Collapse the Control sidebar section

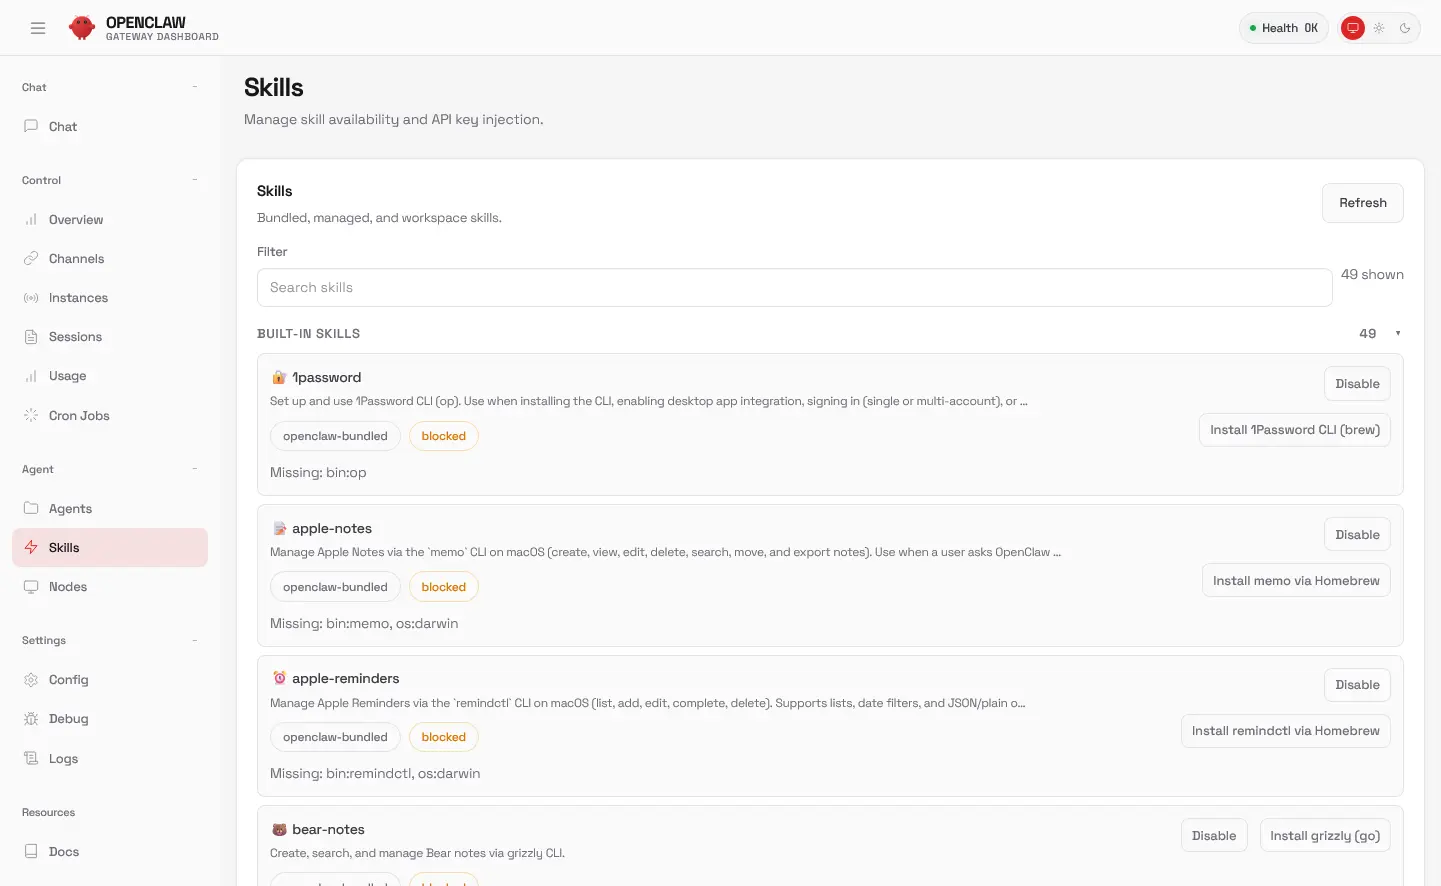click(195, 180)
